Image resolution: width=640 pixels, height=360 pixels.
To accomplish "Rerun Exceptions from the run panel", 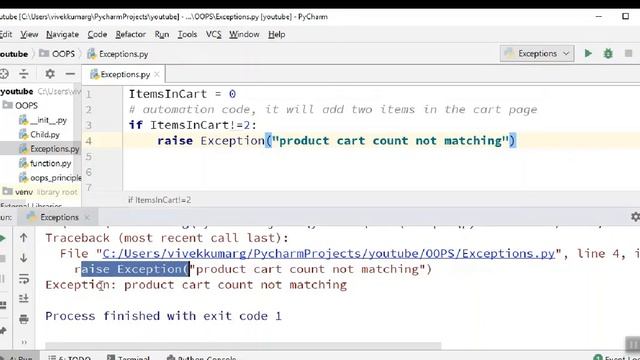I will pyautogui.click(x=3, y=238).
